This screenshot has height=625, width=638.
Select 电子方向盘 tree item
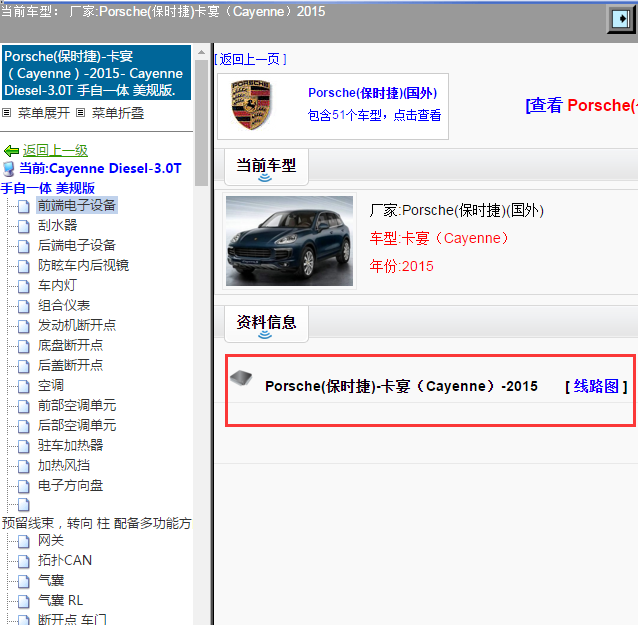coord(70,485)
